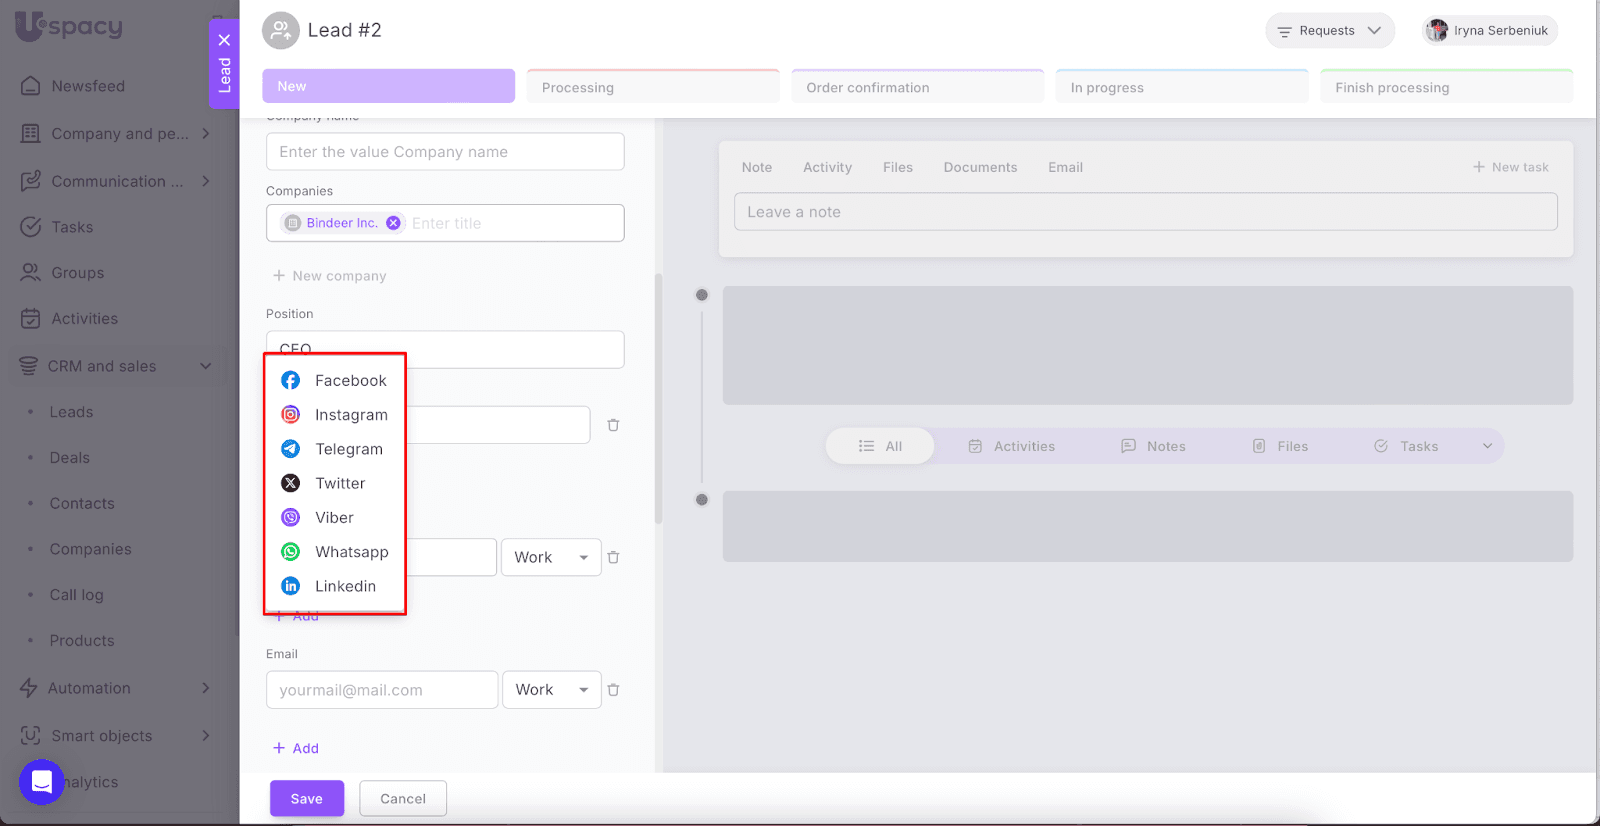
Task: Open the phone type Work dropdown
Action: point(551,557)
